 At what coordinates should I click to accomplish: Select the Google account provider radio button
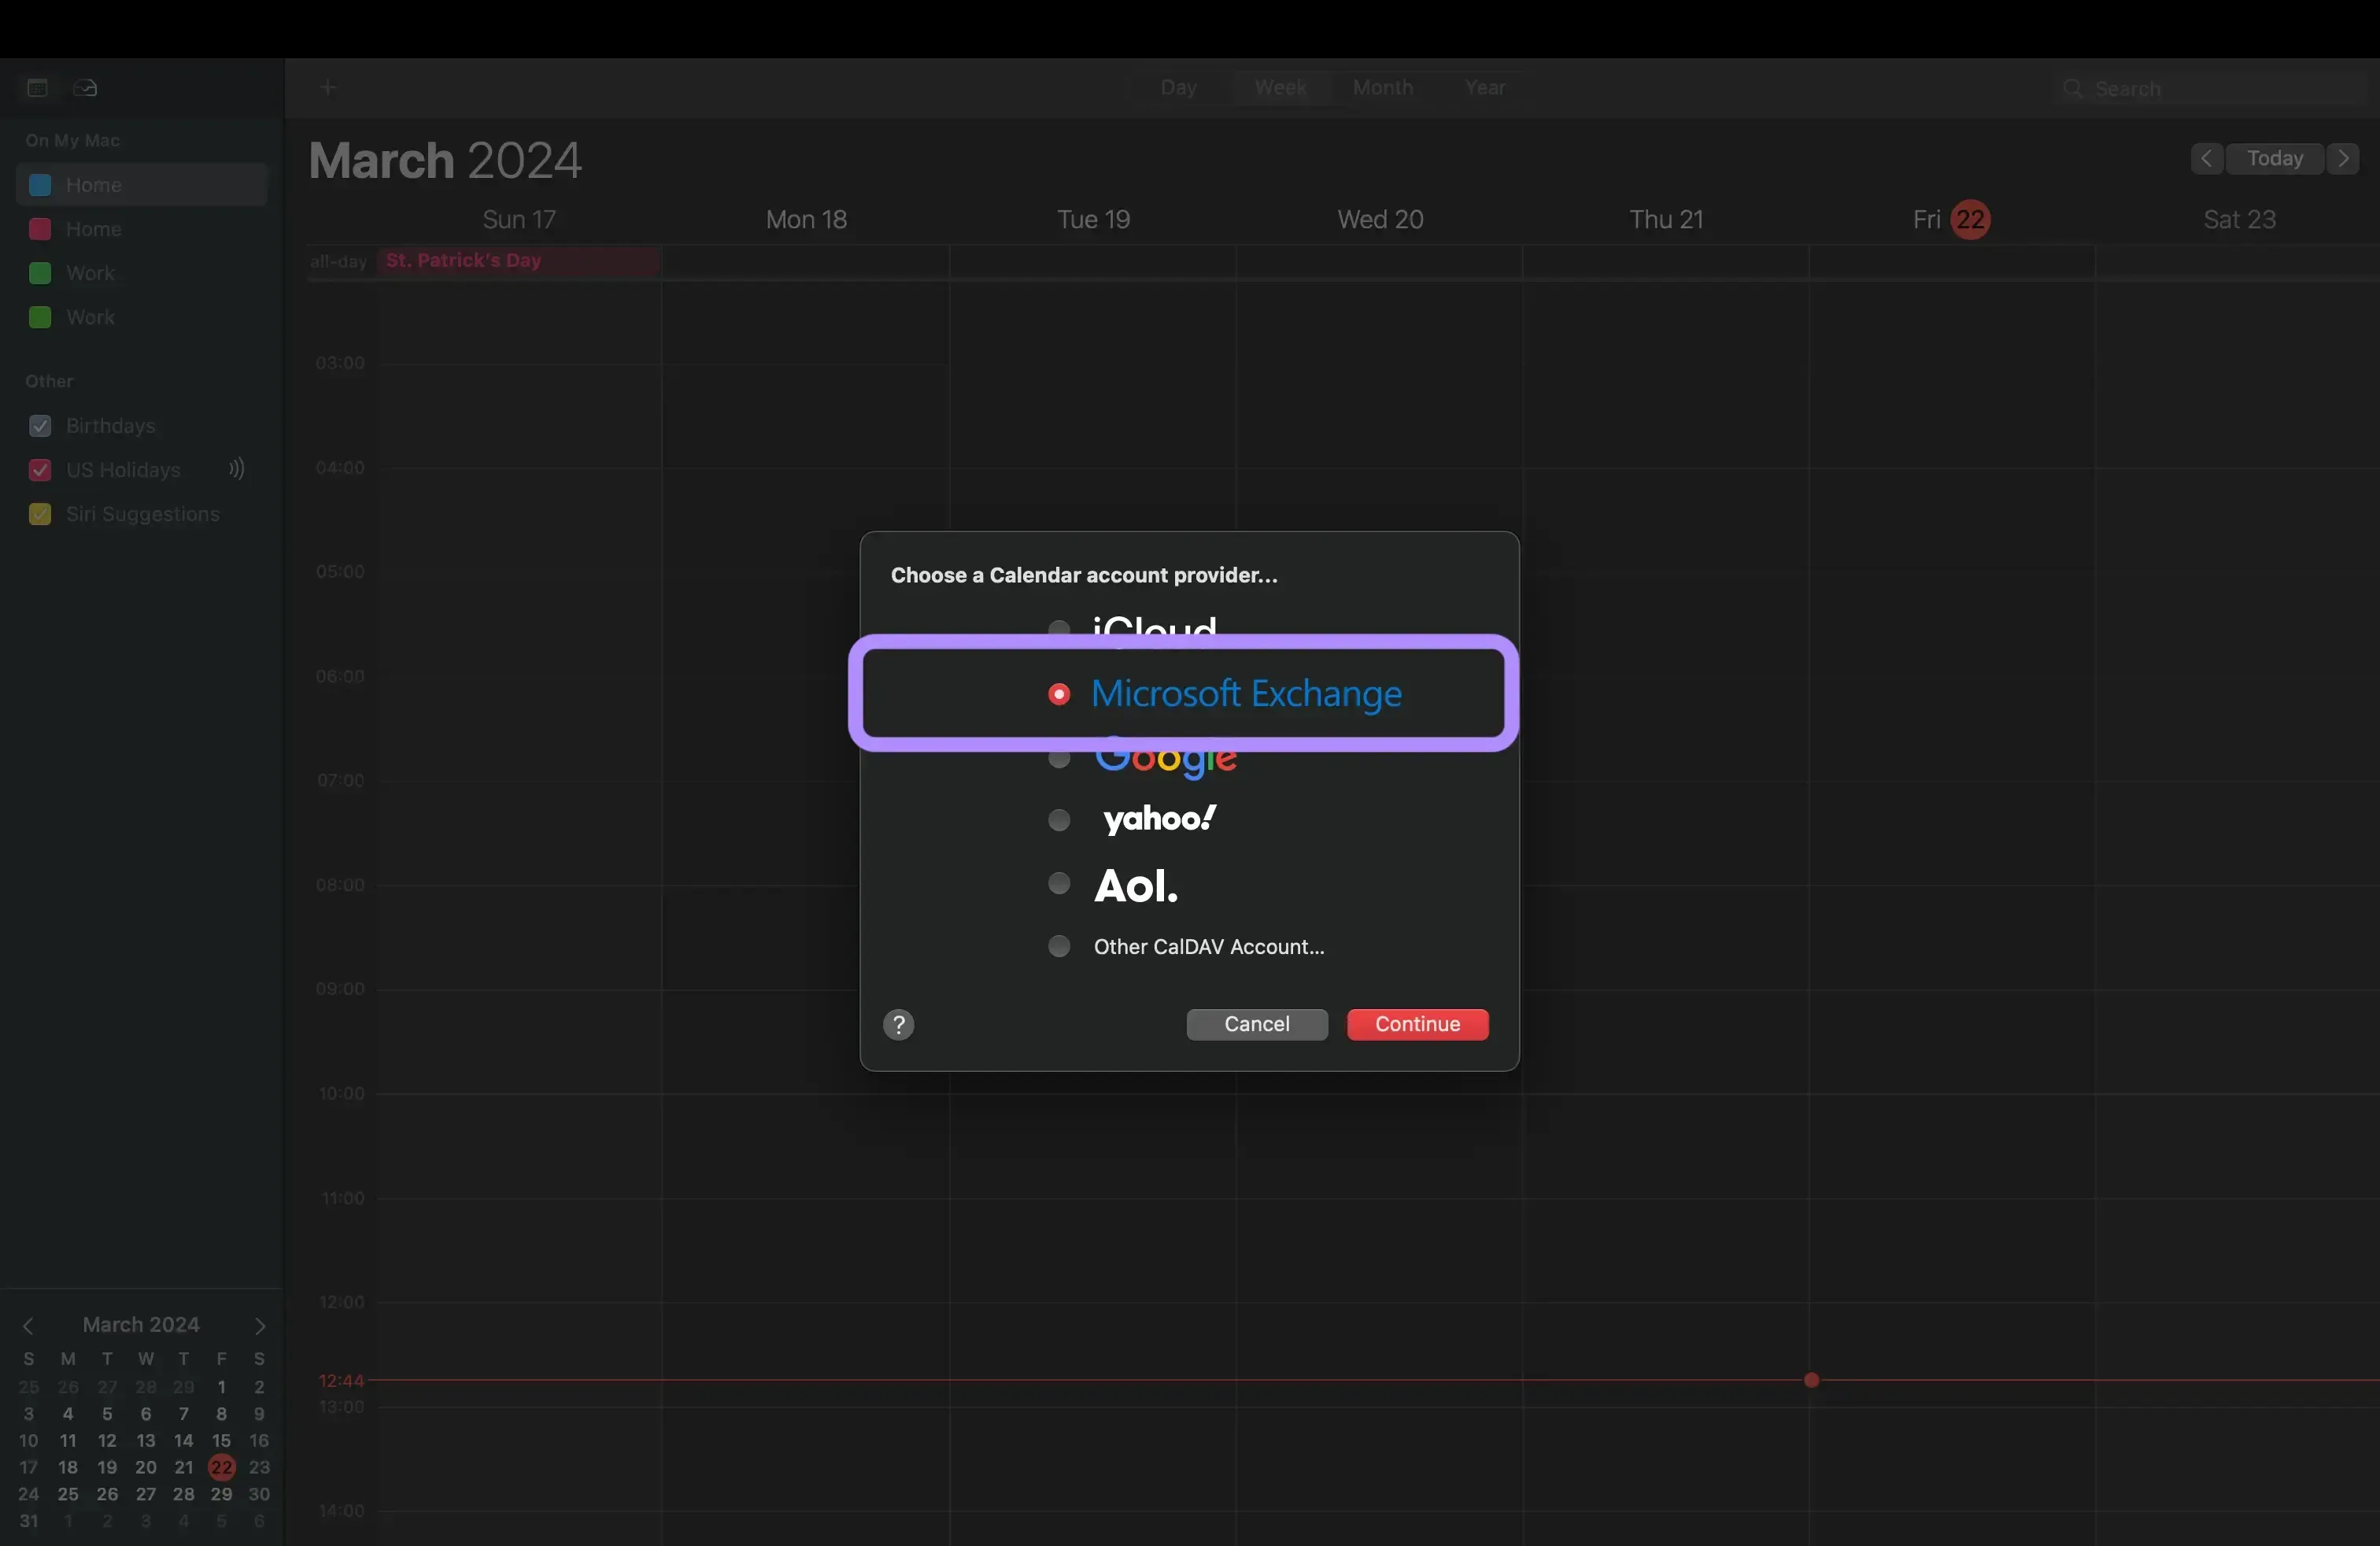click(1059, 758)
